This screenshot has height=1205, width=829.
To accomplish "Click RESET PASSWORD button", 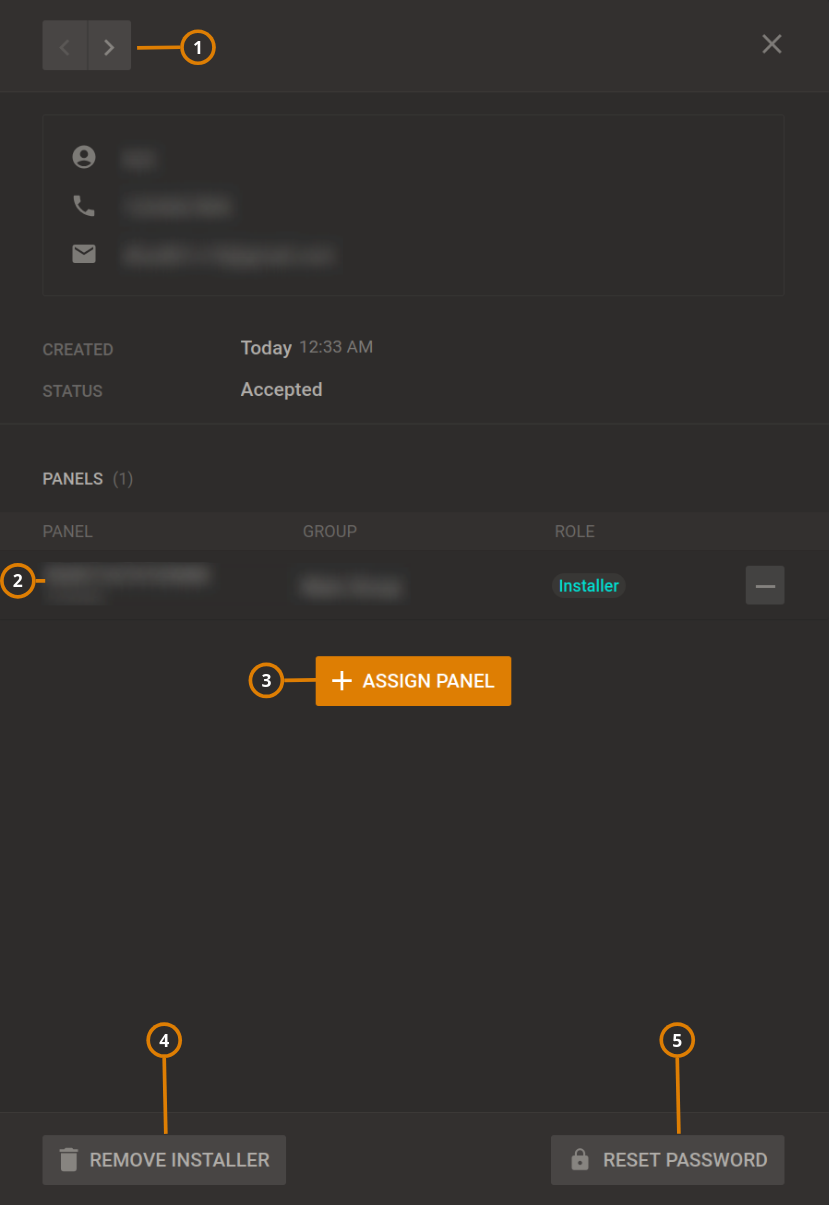I will pyautogui.click(x=667, y=1160).
